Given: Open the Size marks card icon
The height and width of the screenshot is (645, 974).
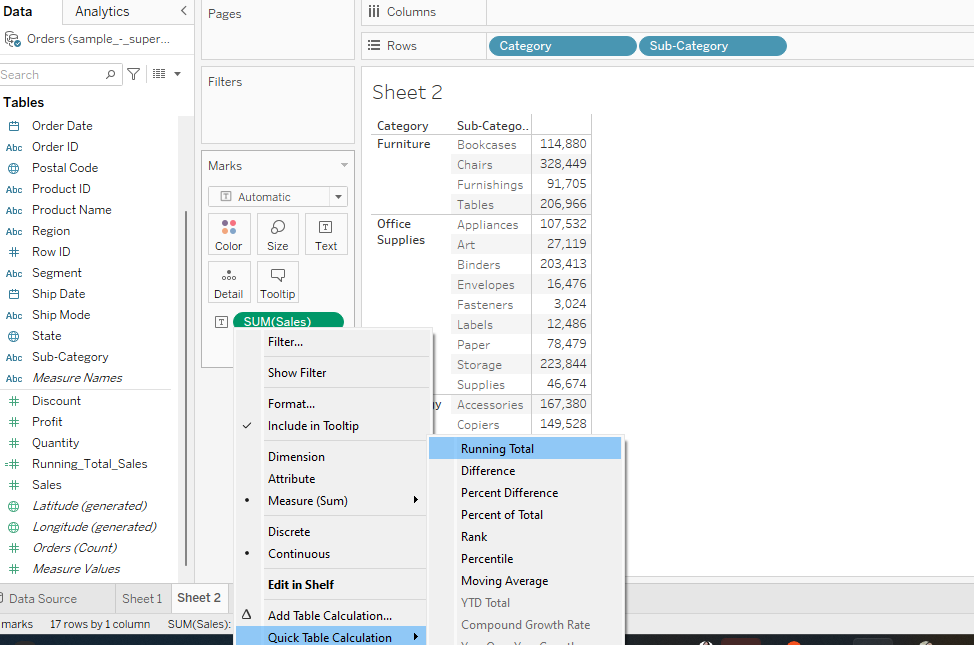Looking at the screenshot, I should 277,233.
